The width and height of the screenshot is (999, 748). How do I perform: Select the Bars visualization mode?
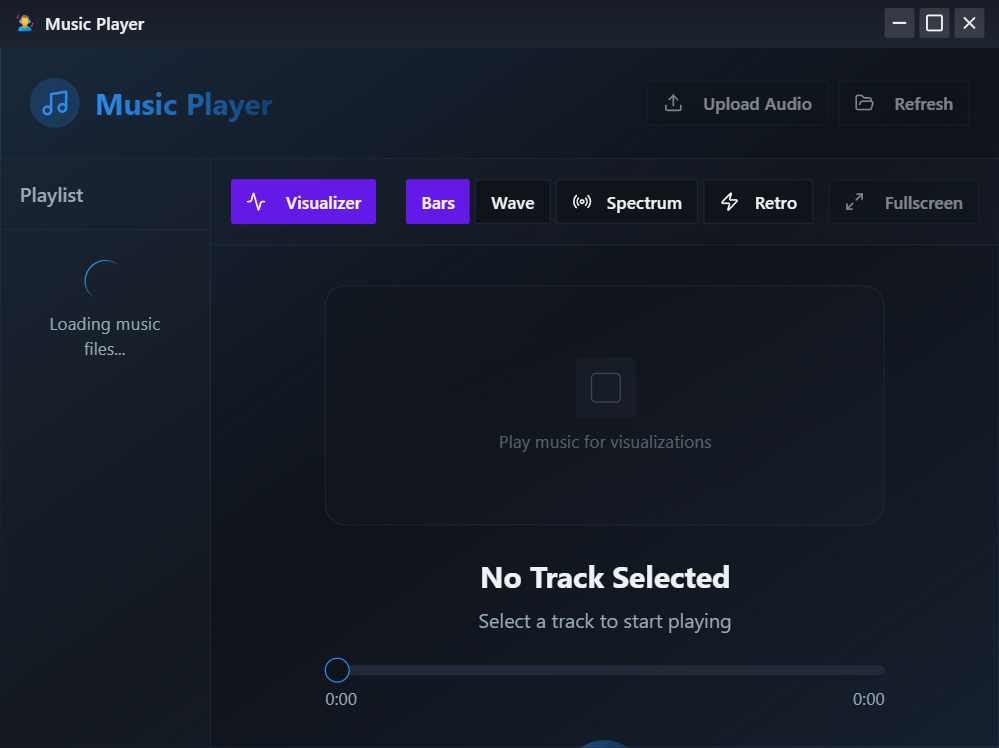tap(438, 202)
